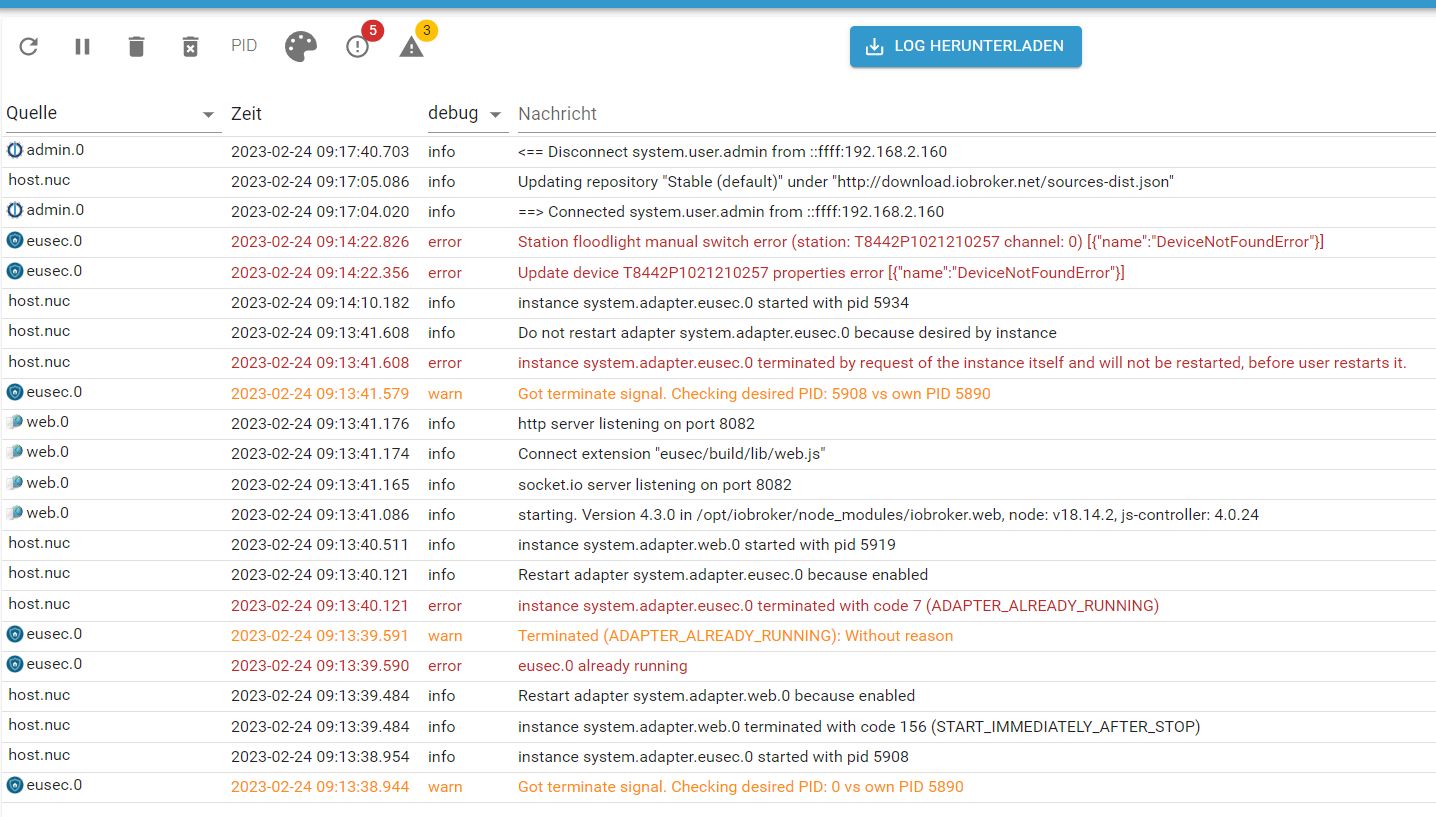Select 'terminated with code 156' message
This screenshot has height=817, width=1436.
point(859,727)
